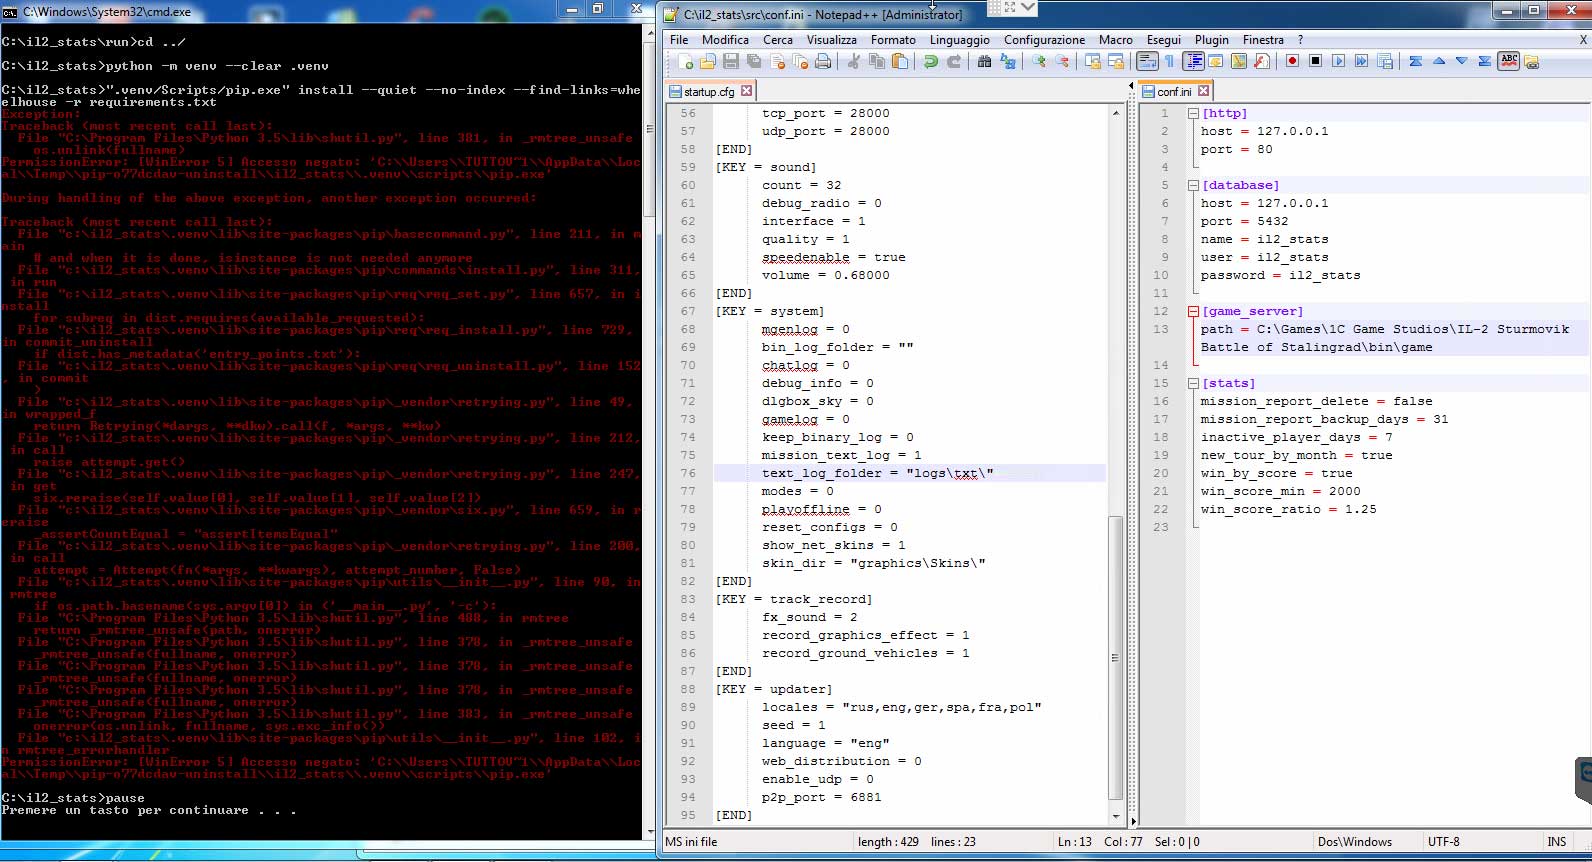The height and width of the screenshot is (862, 1592).
Task: Collapse the [database] section fold marker
Action: click(1193, 186)
